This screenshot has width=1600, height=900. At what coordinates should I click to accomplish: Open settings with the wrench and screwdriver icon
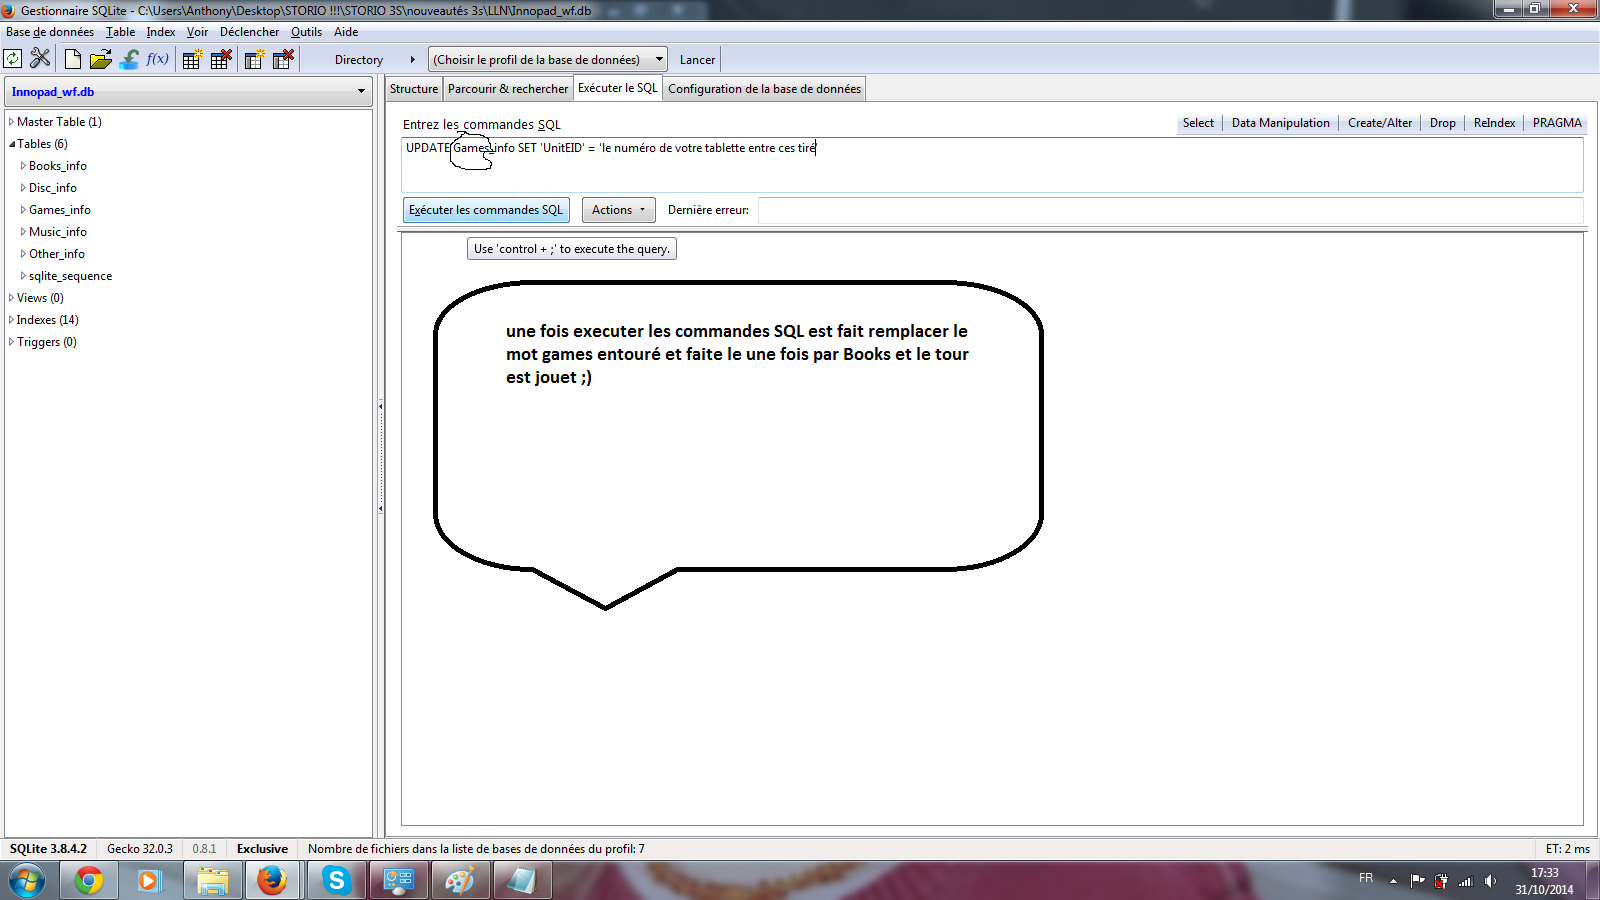click(40, 59)
